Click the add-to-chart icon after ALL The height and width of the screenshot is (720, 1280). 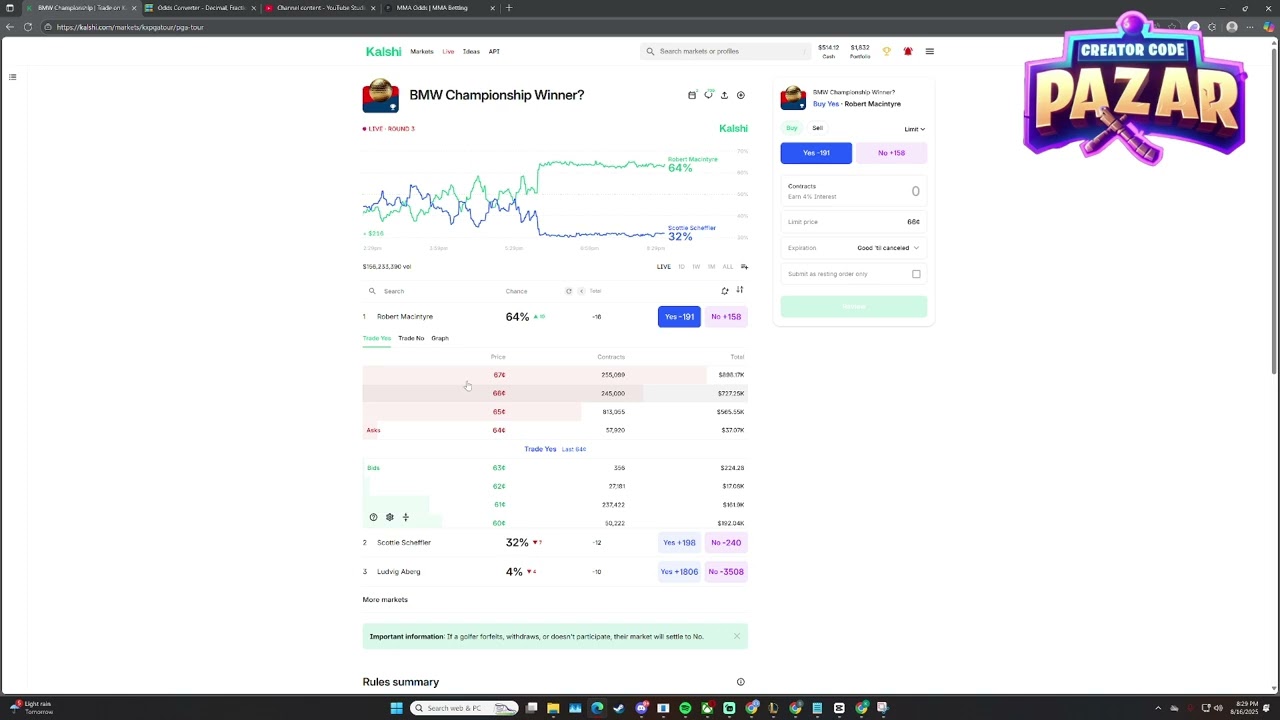pyautogui.click(x=744, y=267)
